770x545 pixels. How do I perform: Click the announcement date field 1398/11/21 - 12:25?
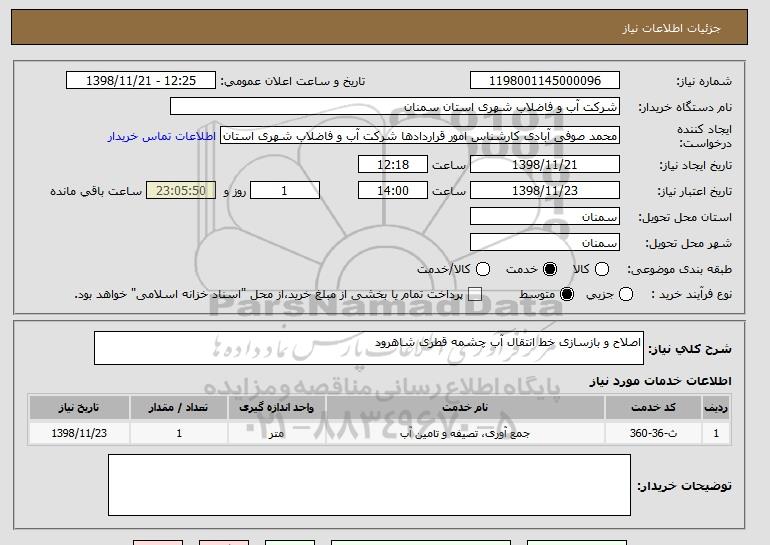pos(141,81)
